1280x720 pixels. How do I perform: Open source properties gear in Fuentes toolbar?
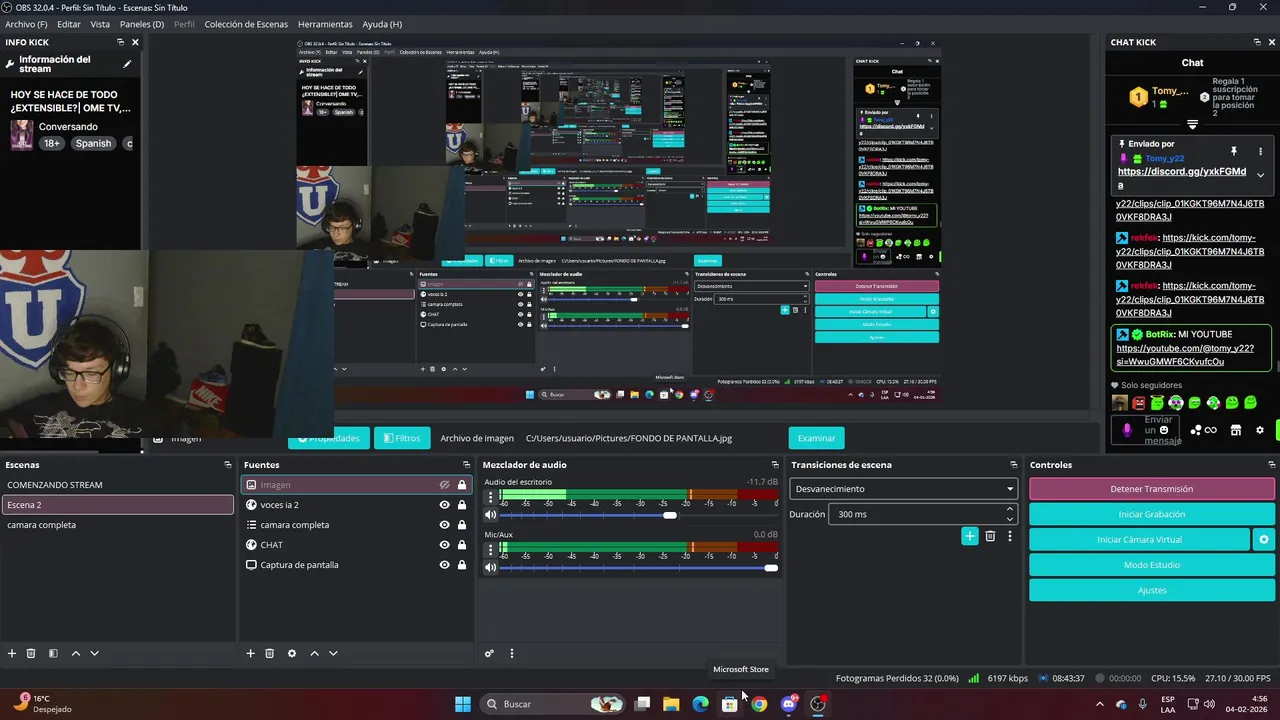click(292, 653)
